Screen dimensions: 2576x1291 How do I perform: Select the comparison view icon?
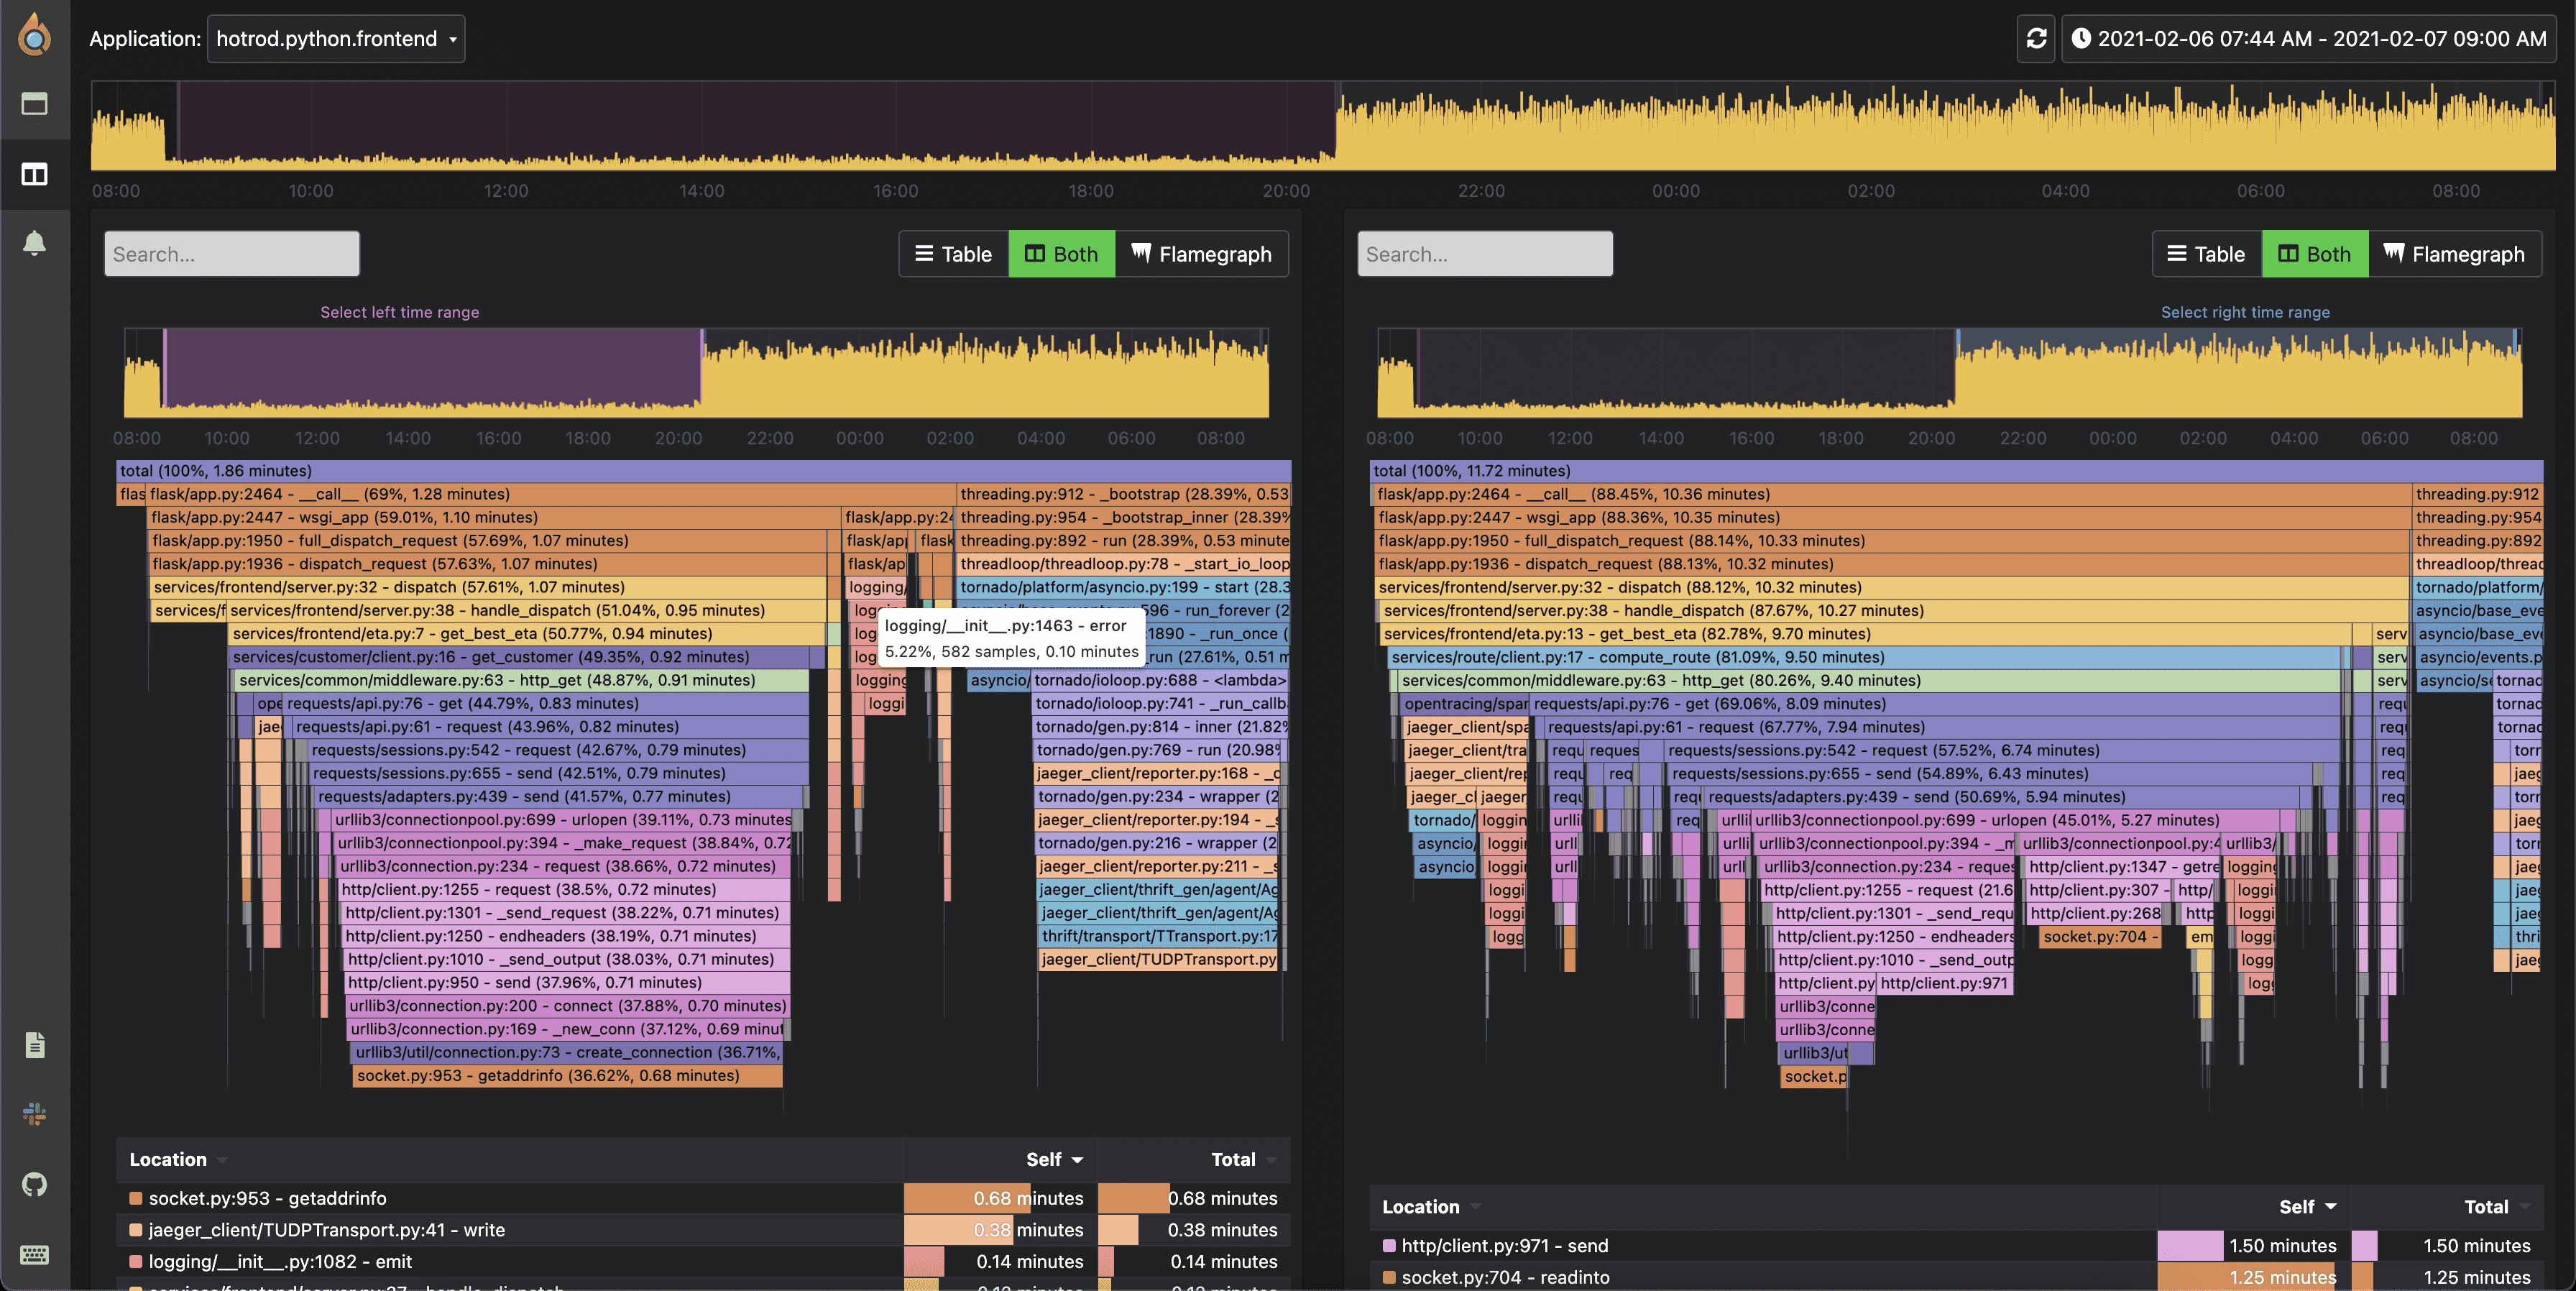(x=34, y=174)
